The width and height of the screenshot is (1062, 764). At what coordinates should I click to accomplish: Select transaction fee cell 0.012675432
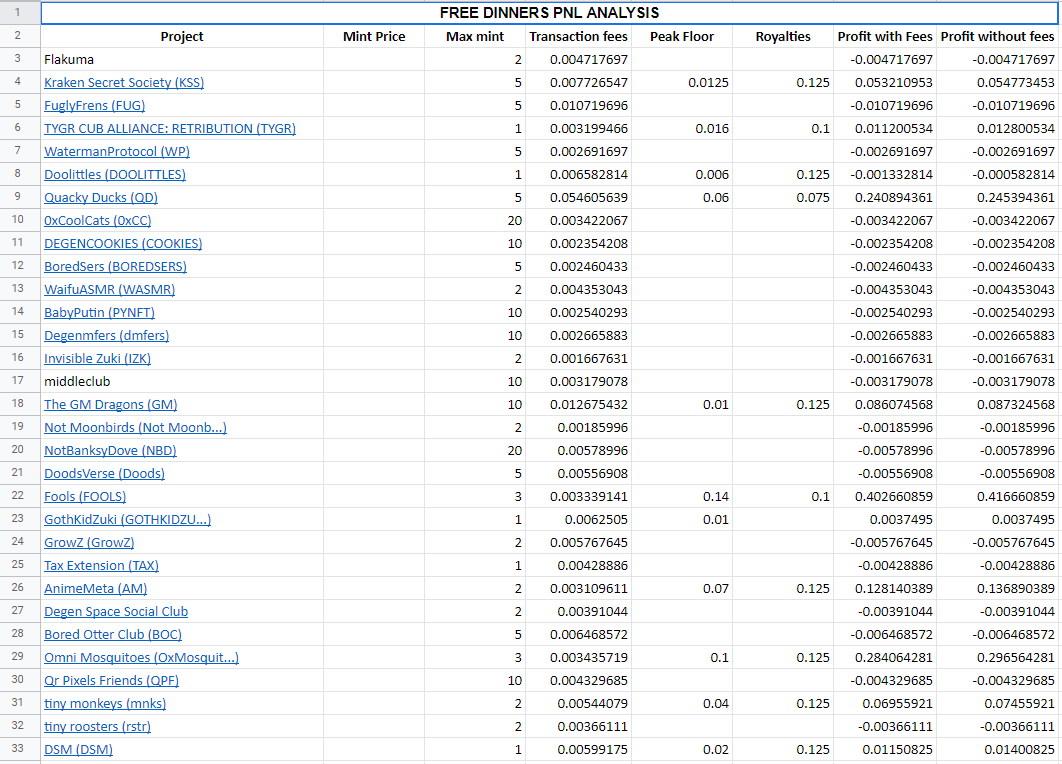coord(578,405)
